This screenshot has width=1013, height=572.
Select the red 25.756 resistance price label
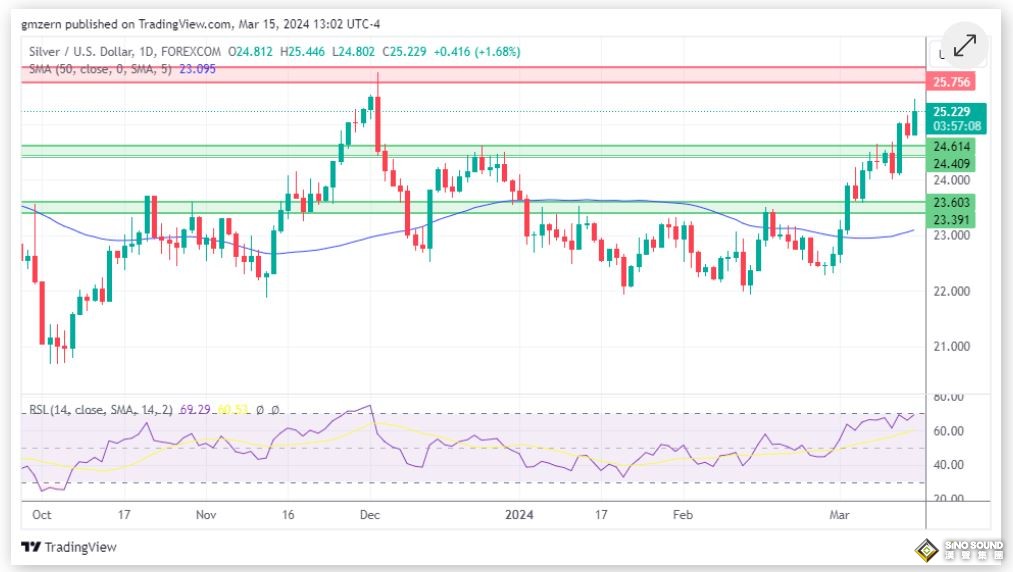pyautogui.click(x=951, y=82)
